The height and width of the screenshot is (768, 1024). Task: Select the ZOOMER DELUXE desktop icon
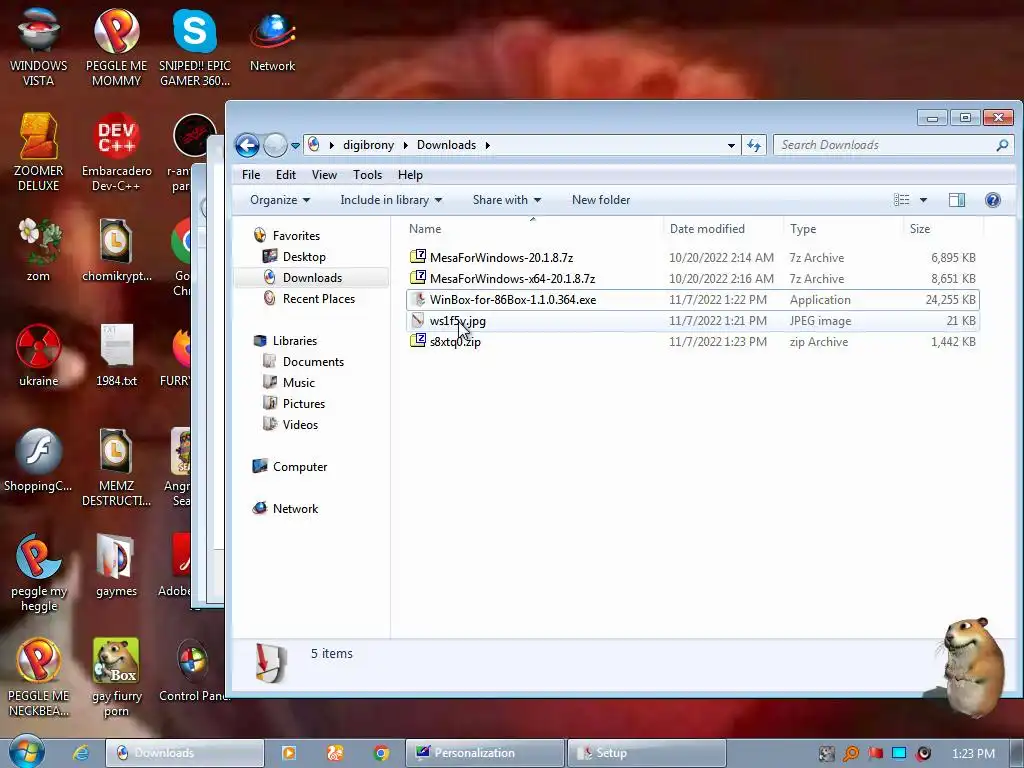point(38,152)
